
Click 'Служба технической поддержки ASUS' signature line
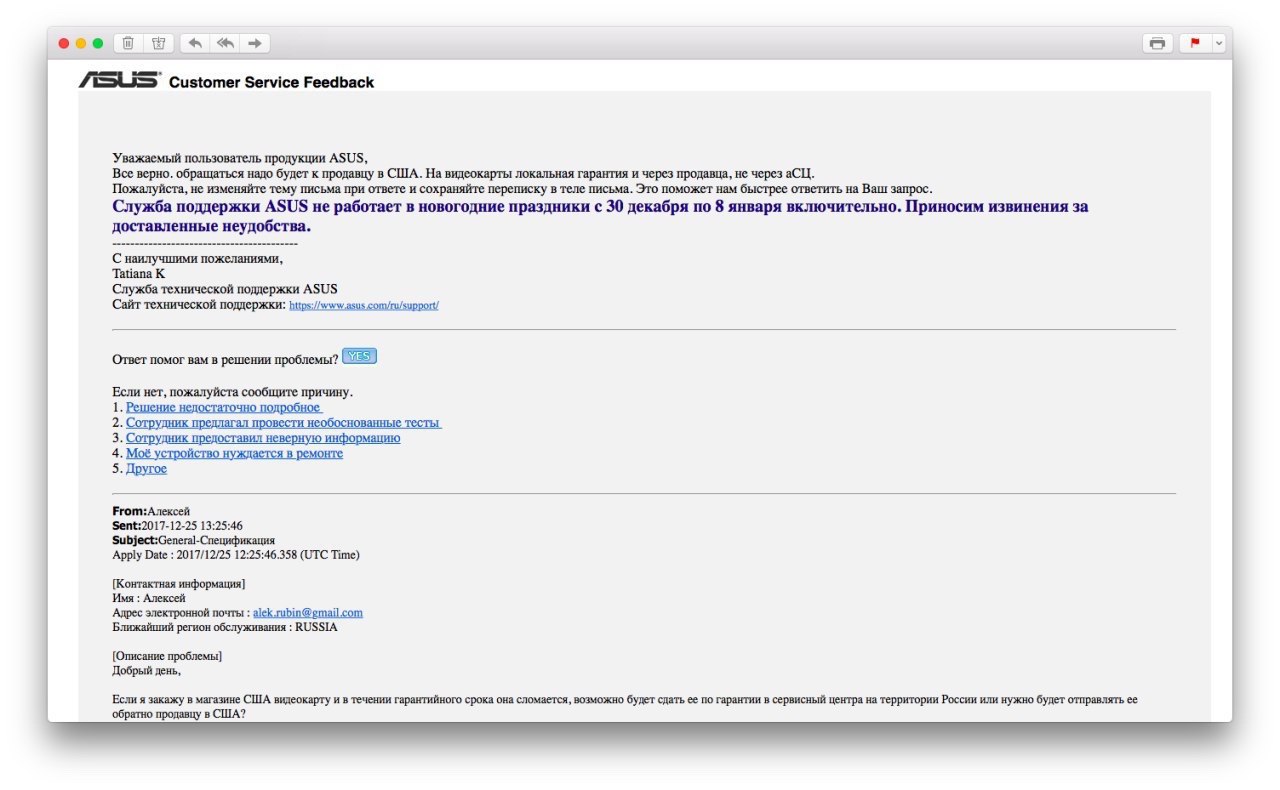(x=225, y=289)
